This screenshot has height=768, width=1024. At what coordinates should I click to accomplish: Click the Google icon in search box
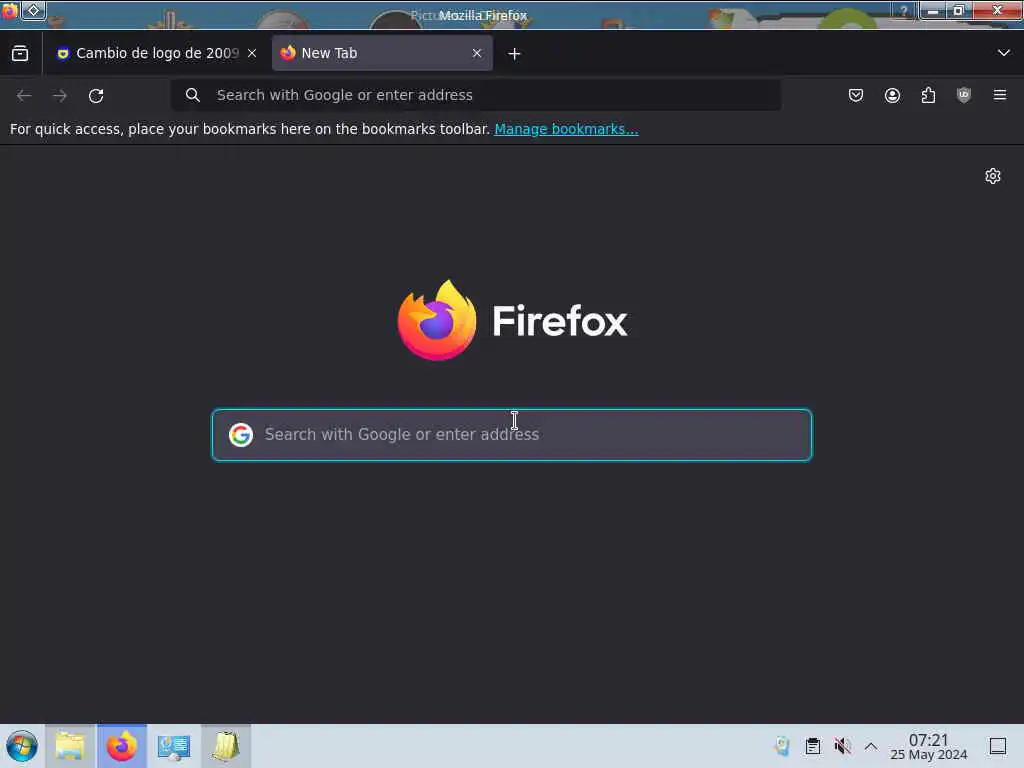coord(241,434)
